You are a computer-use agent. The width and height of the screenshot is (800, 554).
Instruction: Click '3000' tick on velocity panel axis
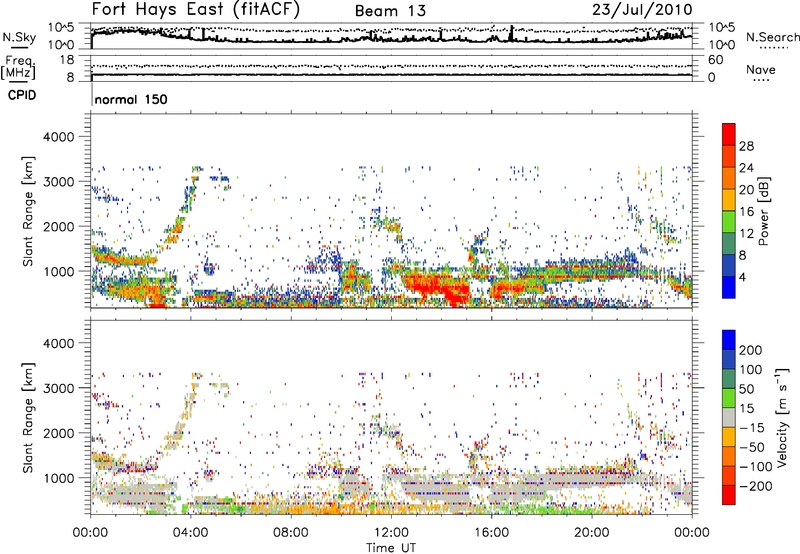[59, 388]
